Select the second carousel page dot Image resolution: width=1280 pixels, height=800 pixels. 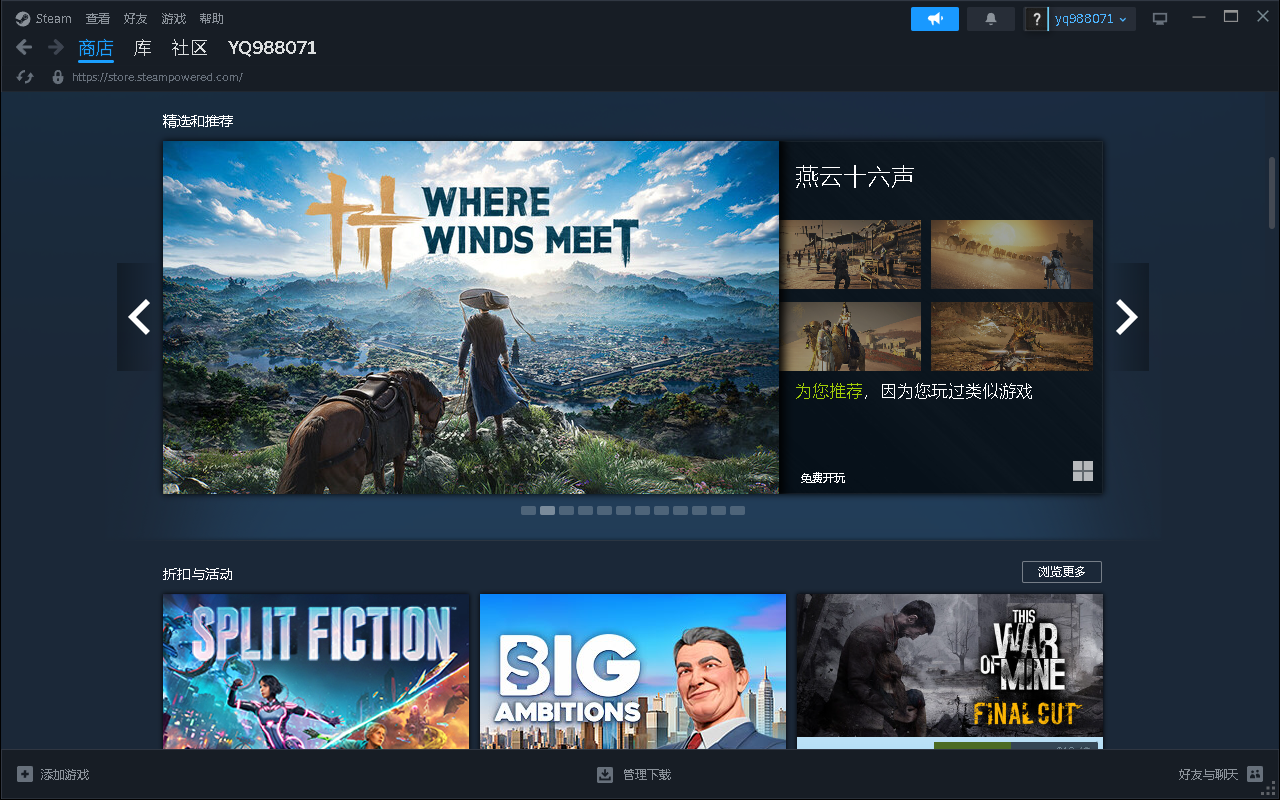(x=547, y=510)
